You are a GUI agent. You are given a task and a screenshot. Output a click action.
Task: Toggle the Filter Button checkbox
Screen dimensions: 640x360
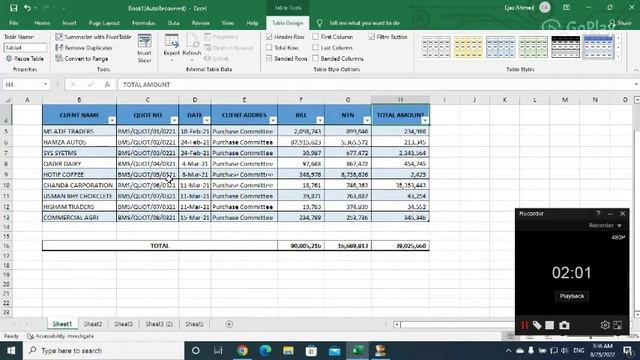[x=371, y=37]
